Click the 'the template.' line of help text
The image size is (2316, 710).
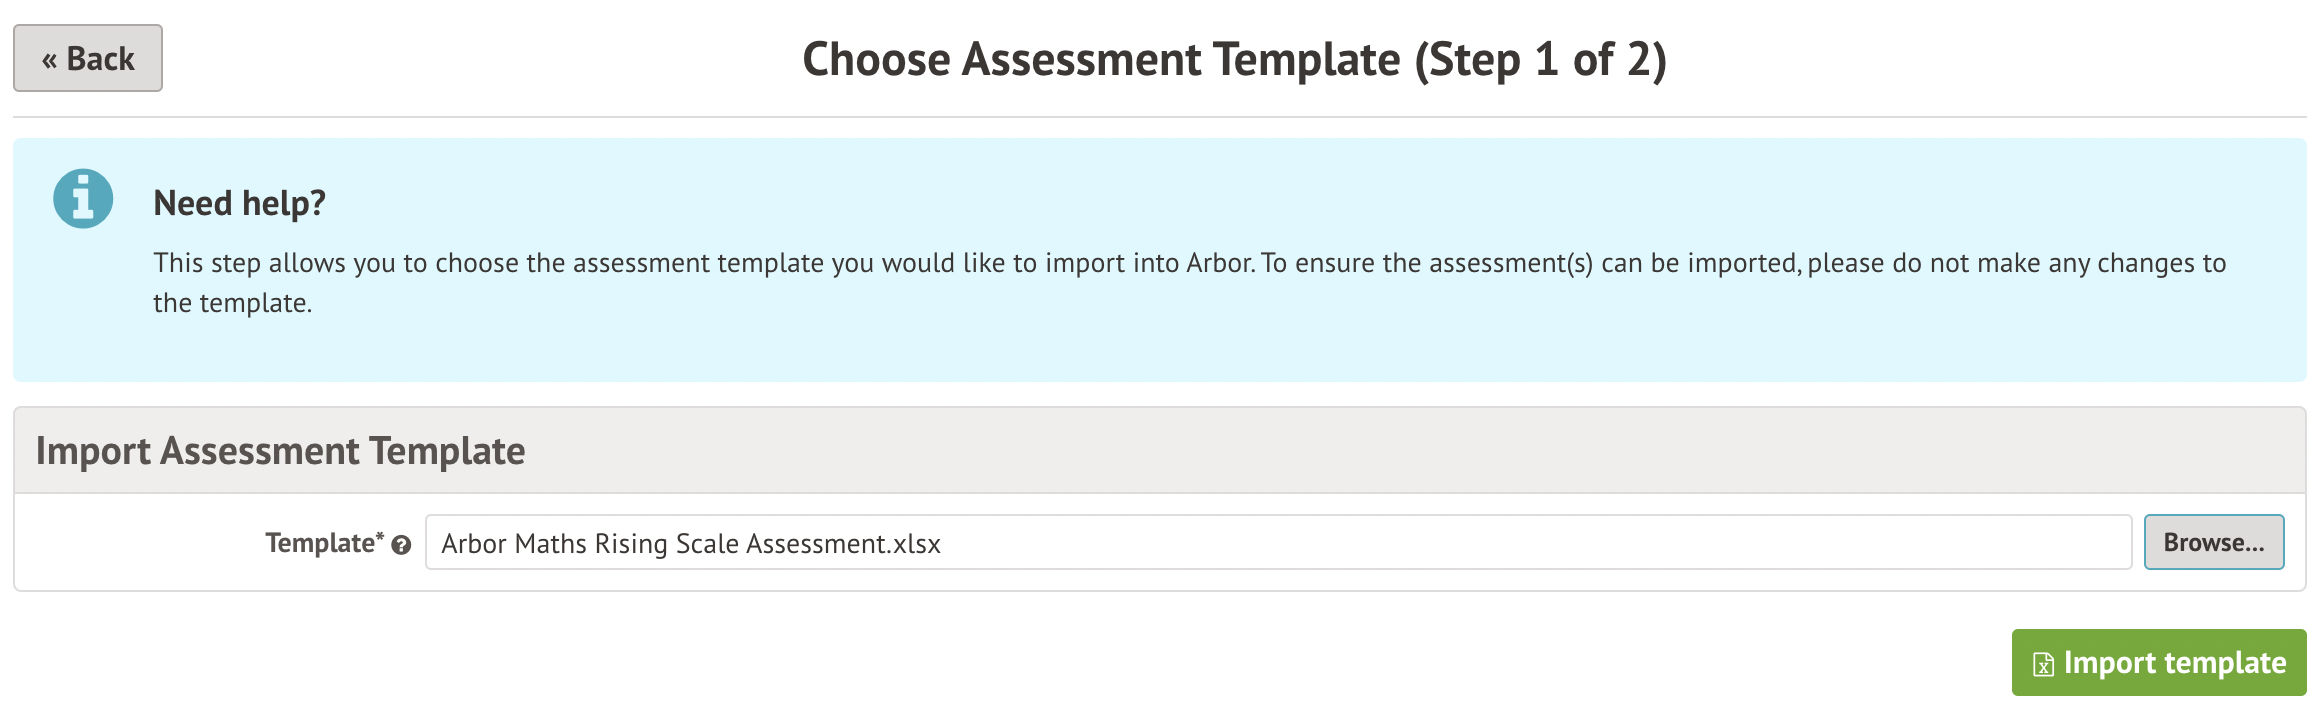click(x=232, y=303)
